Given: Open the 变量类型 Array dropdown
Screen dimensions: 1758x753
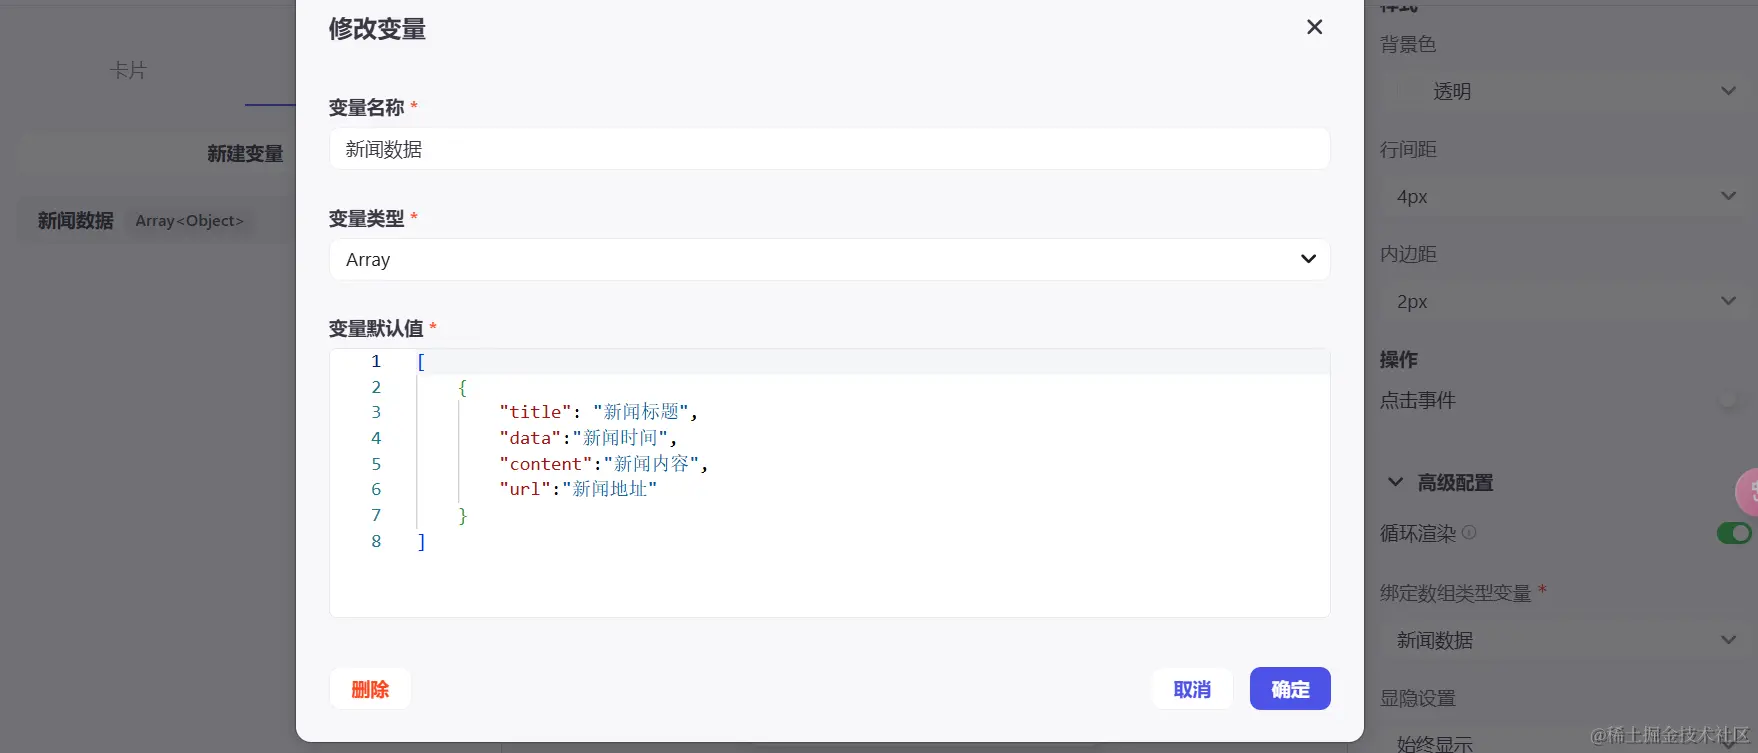Looking at the screenshot, I should tap(829, 260).
